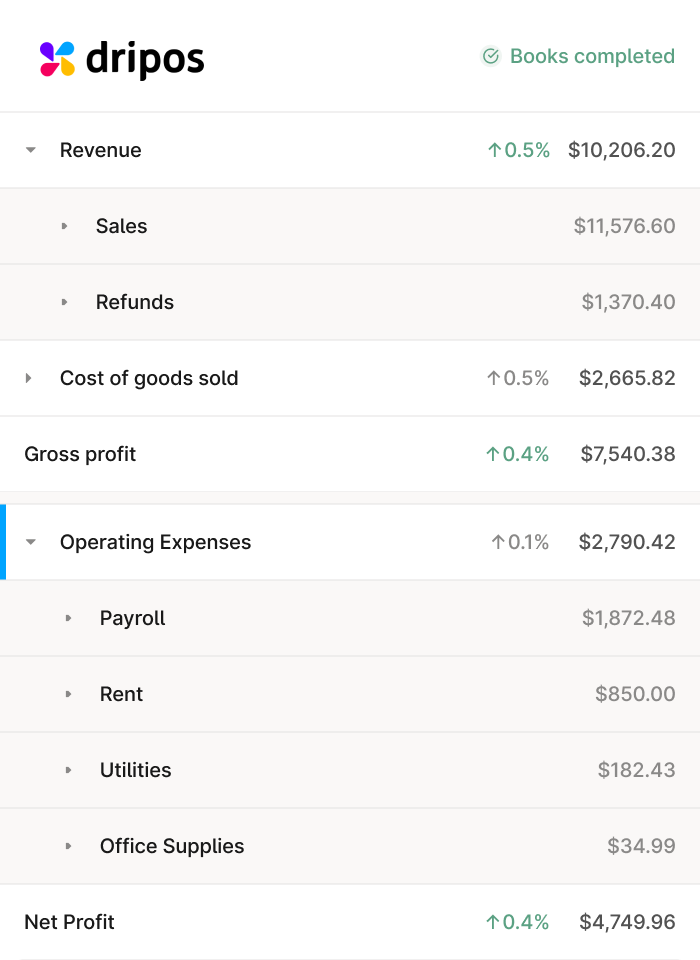The height and width of the screenshot is (960, 700).
Task: Click the $10,206.20 revenue amount
Action: click(621, 150)
